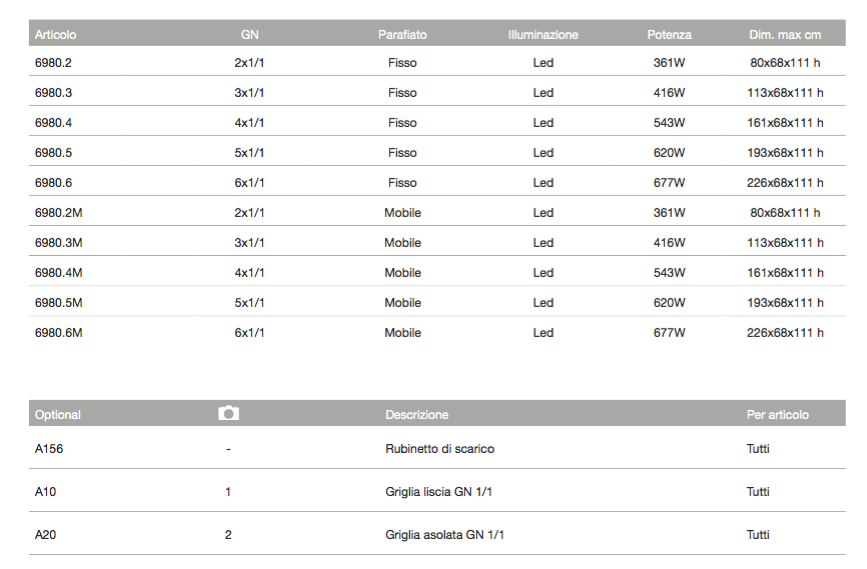Viewport: 867px width, 569px height.
Task: Click Griglia asolata GN 1/1 description
Action: (445, 535)
